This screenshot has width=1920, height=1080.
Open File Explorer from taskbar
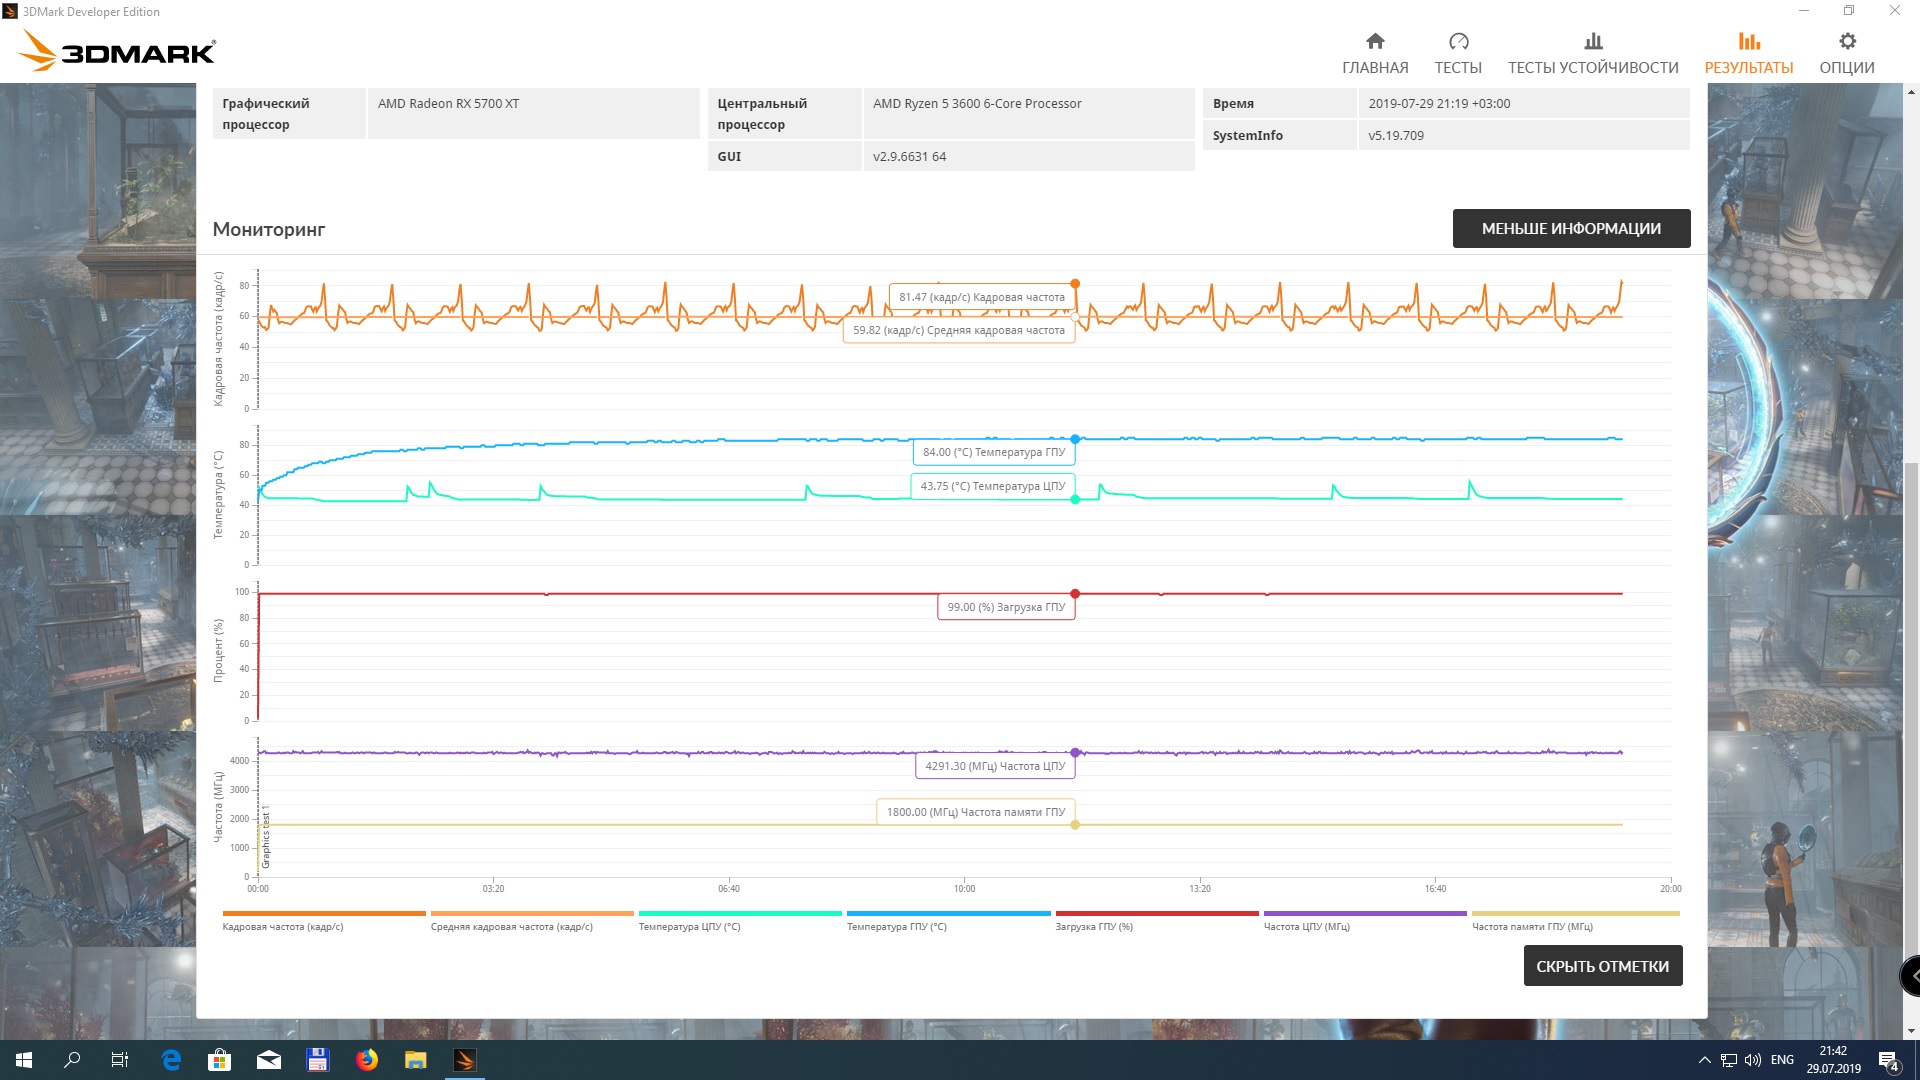click(416, 1060)
